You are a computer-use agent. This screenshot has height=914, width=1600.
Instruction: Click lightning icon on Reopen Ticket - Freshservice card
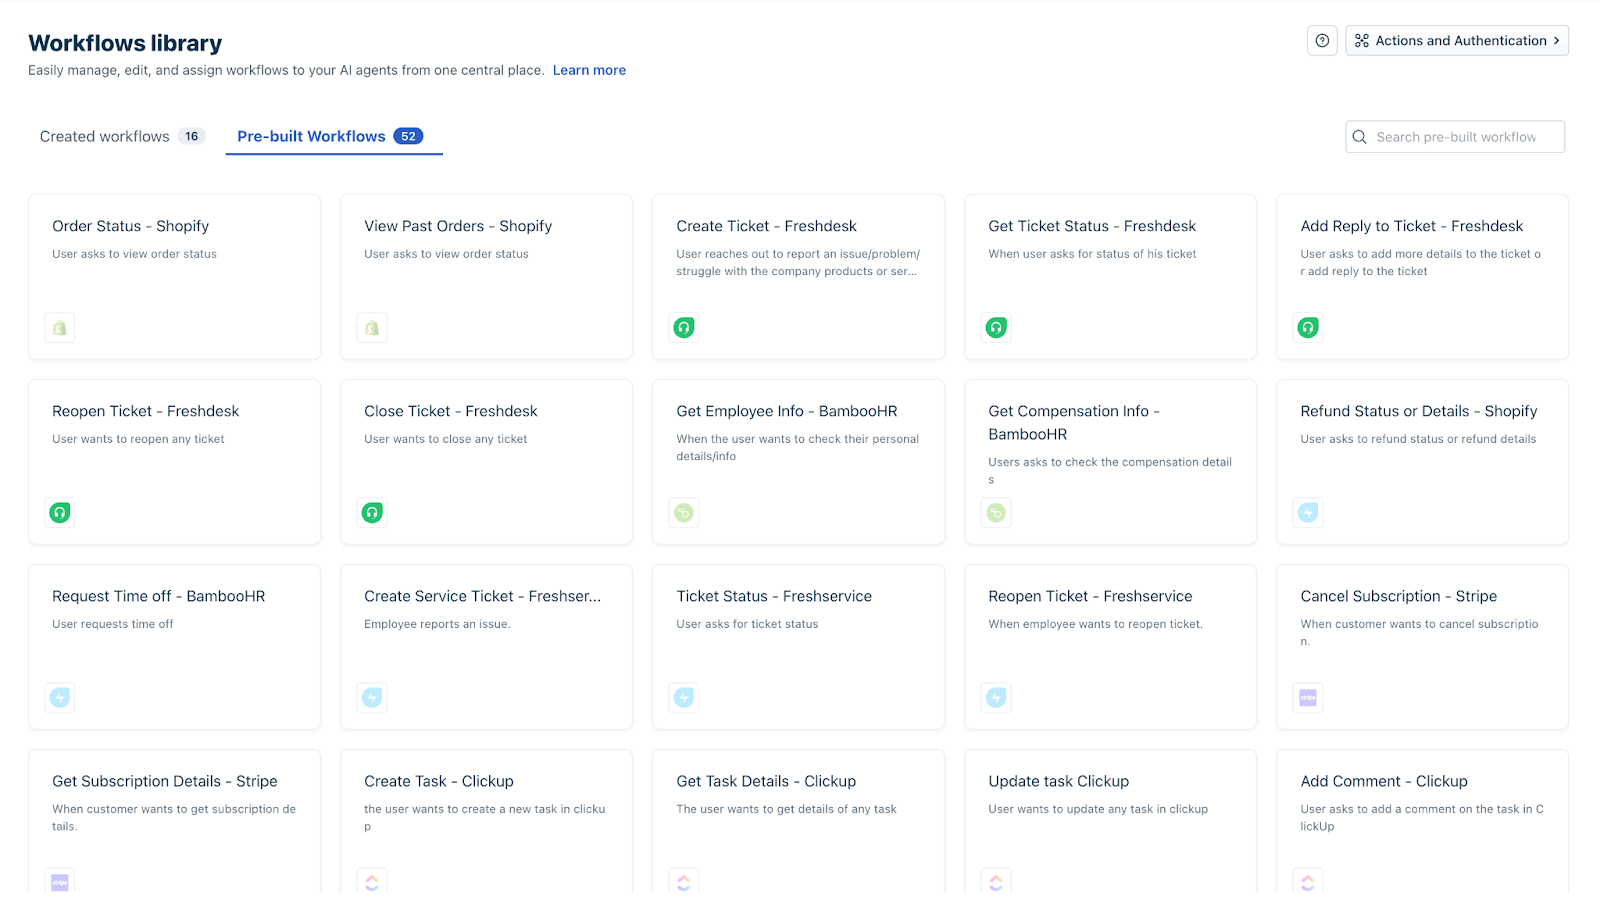(x=996, y=698)
